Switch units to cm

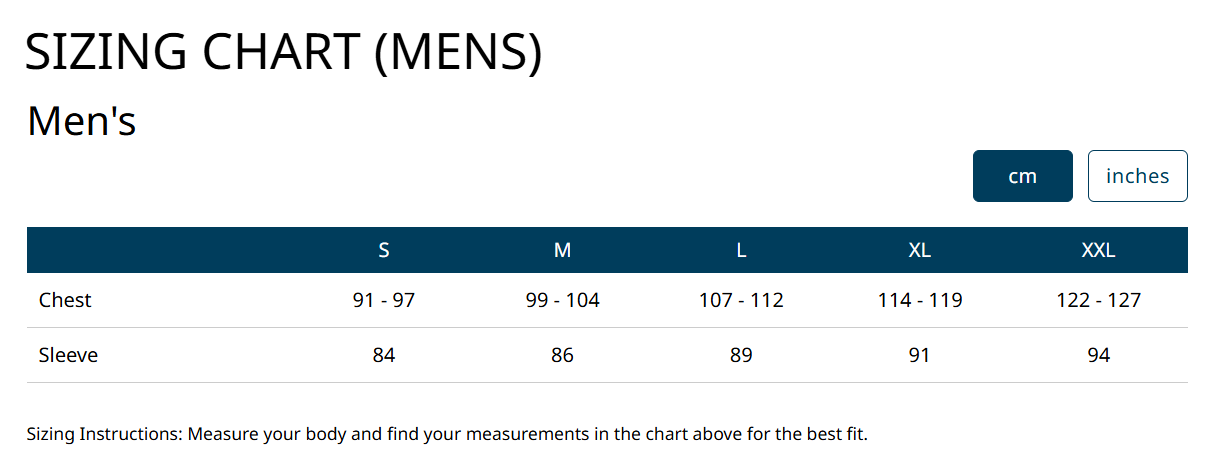click(1022, 176)
